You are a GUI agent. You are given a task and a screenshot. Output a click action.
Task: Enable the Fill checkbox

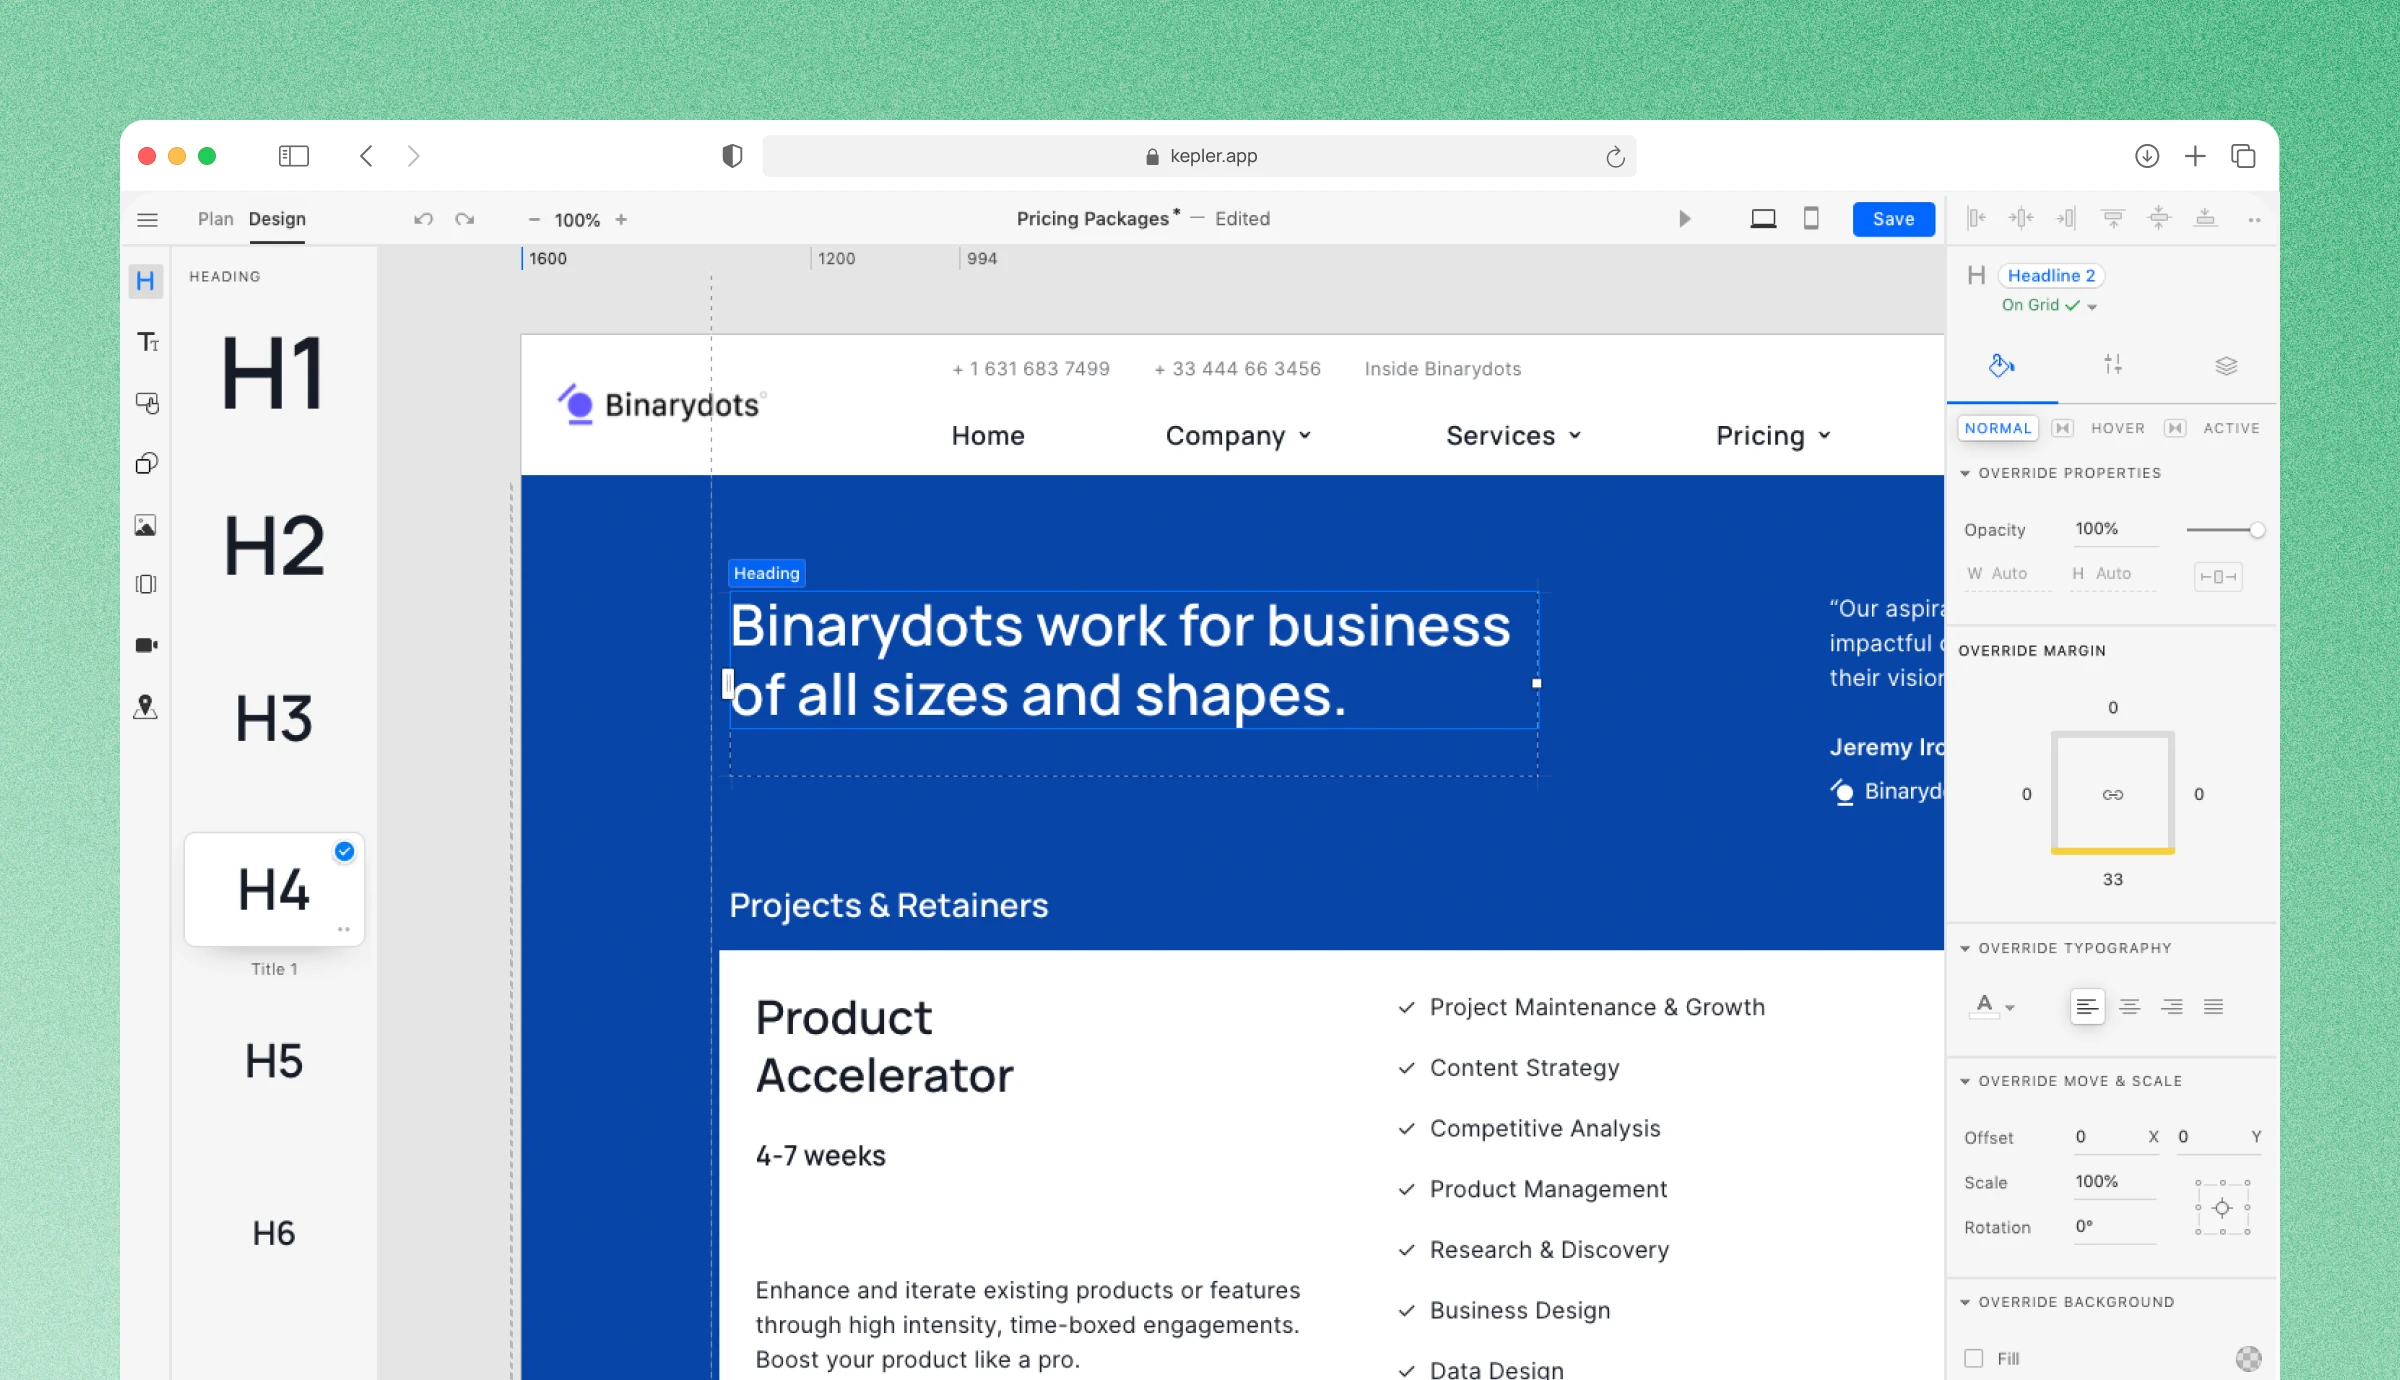click(1974, 1358)
